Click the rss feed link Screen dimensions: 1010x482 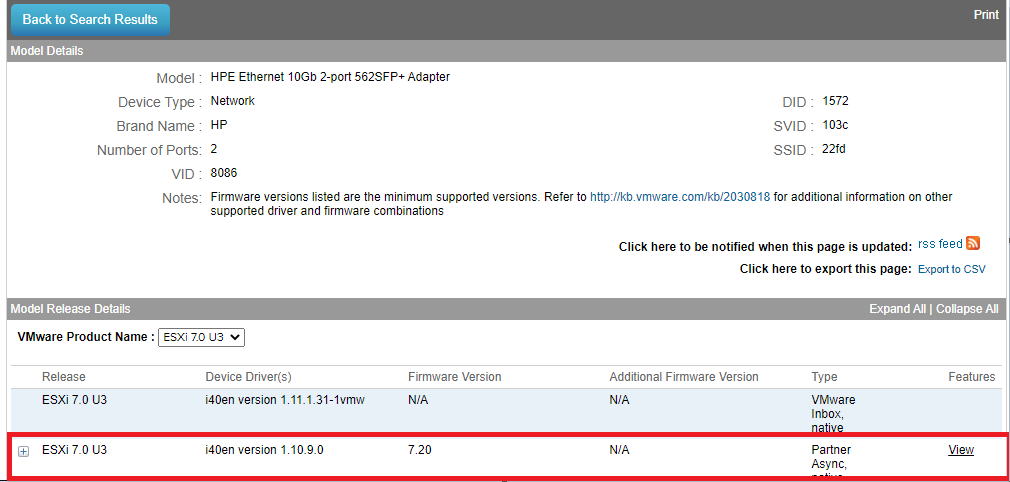pos(940,244)
